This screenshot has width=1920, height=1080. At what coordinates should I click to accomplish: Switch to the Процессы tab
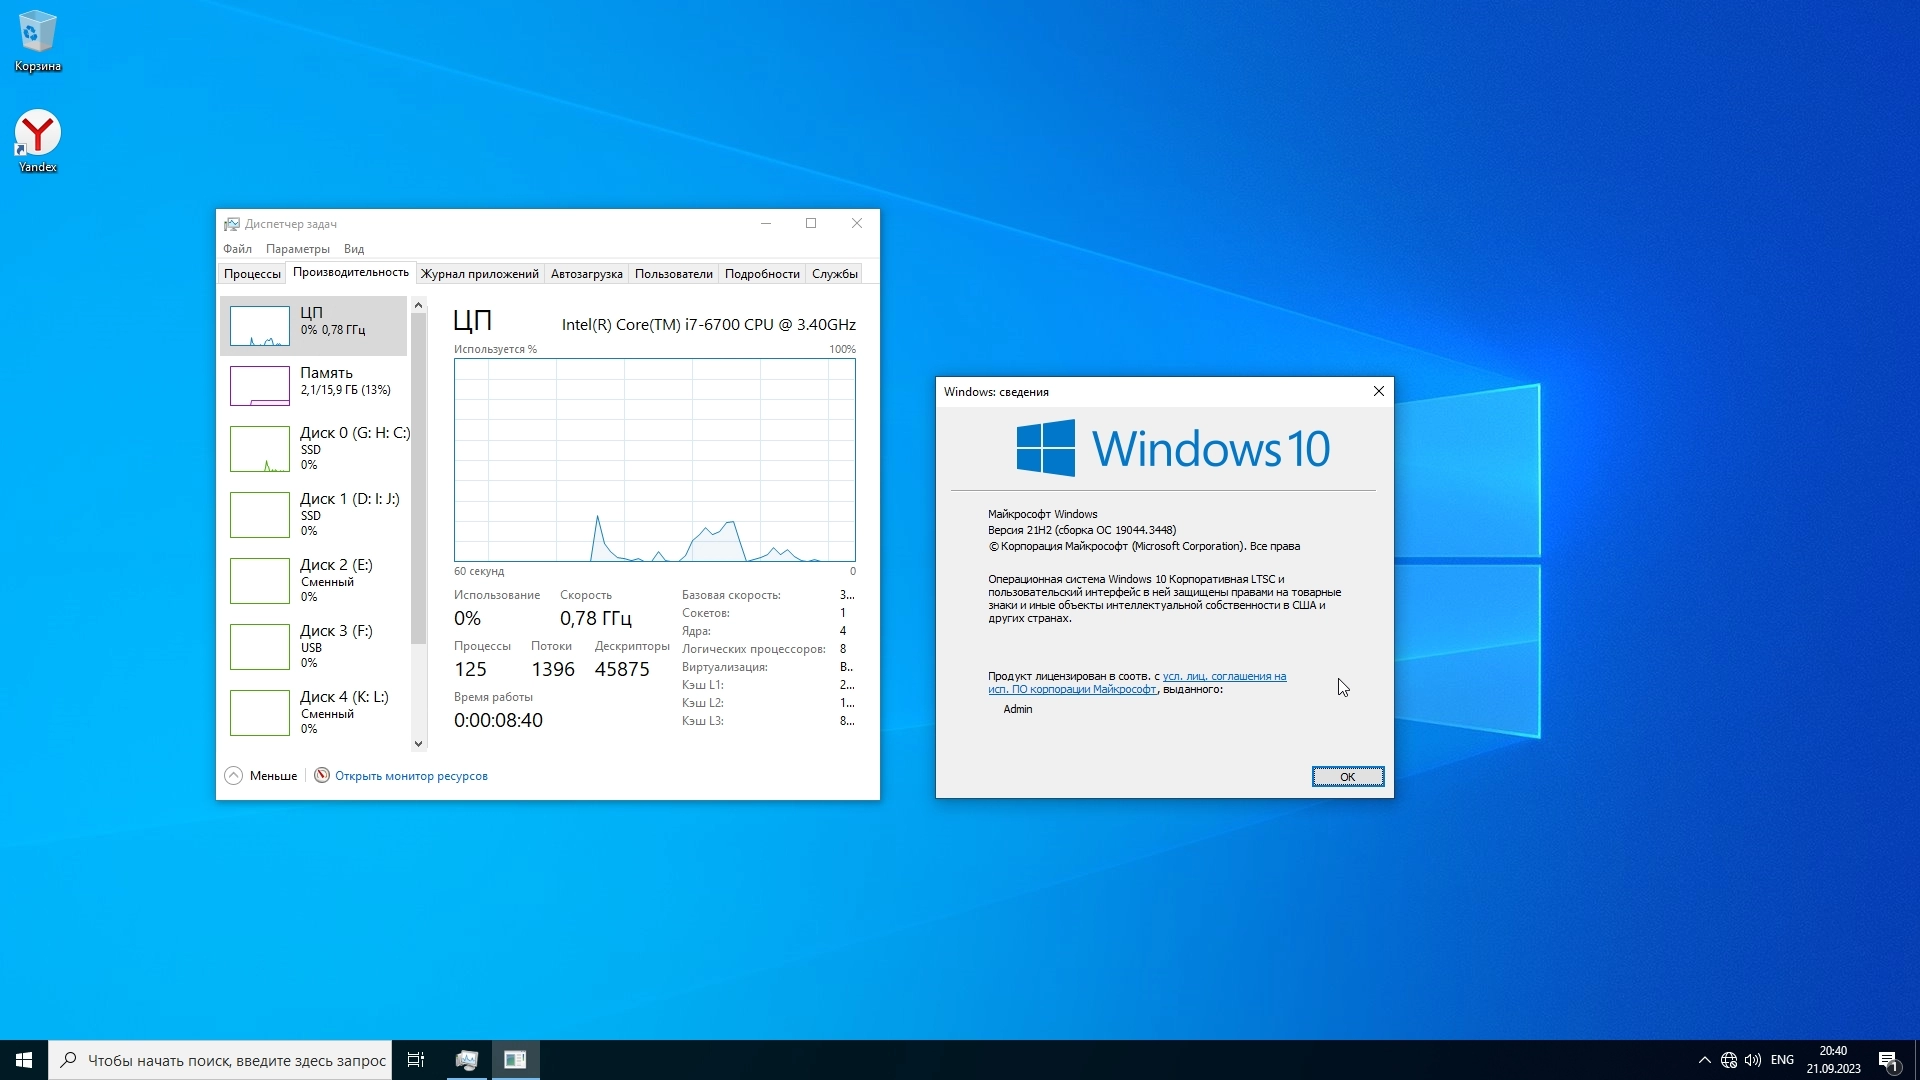[252, 274]
